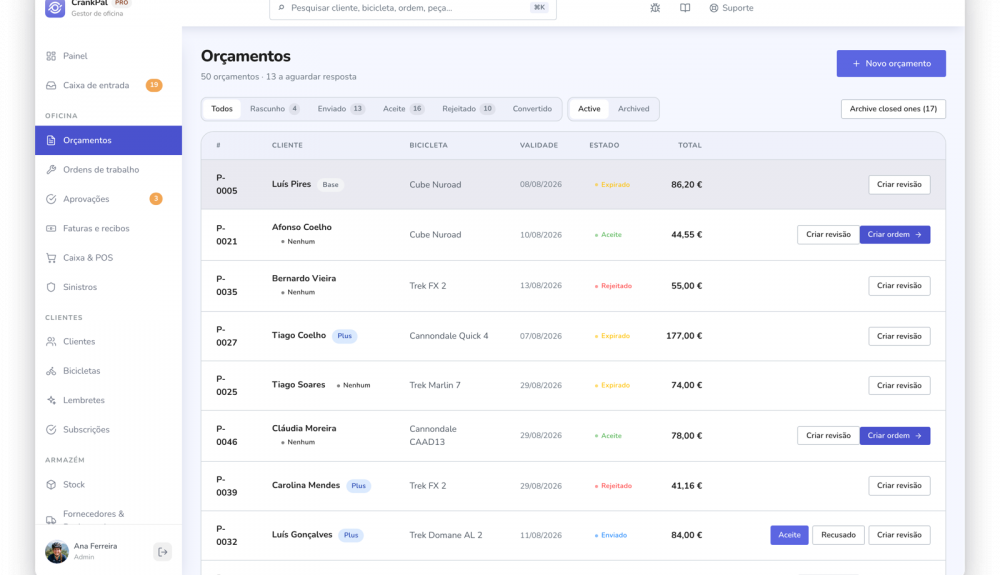Click the bug report icon in top bar

pos(655,8)
